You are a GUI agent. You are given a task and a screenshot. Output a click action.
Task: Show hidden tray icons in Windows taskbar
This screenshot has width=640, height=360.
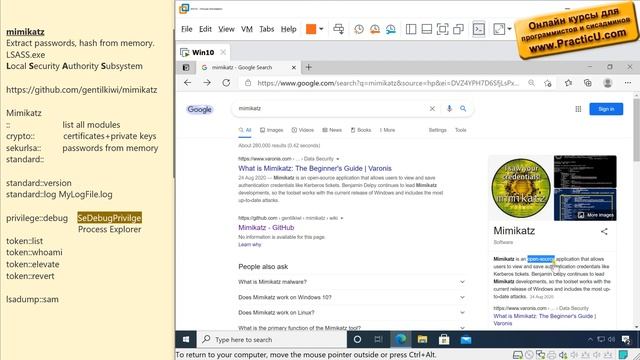click(590, 340)
